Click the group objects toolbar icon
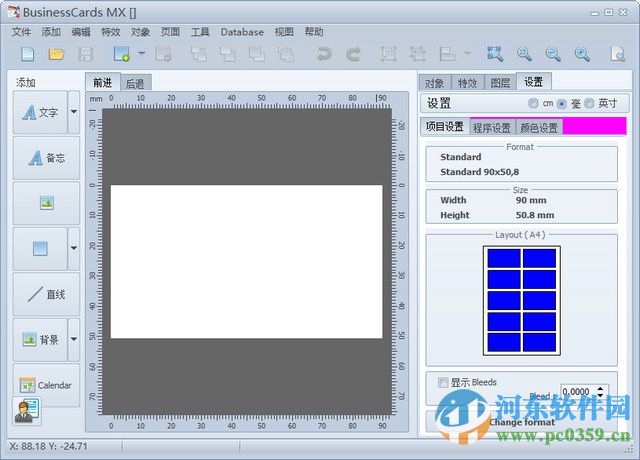Screen dimensions: 640x460 click(x=389, y=54)
